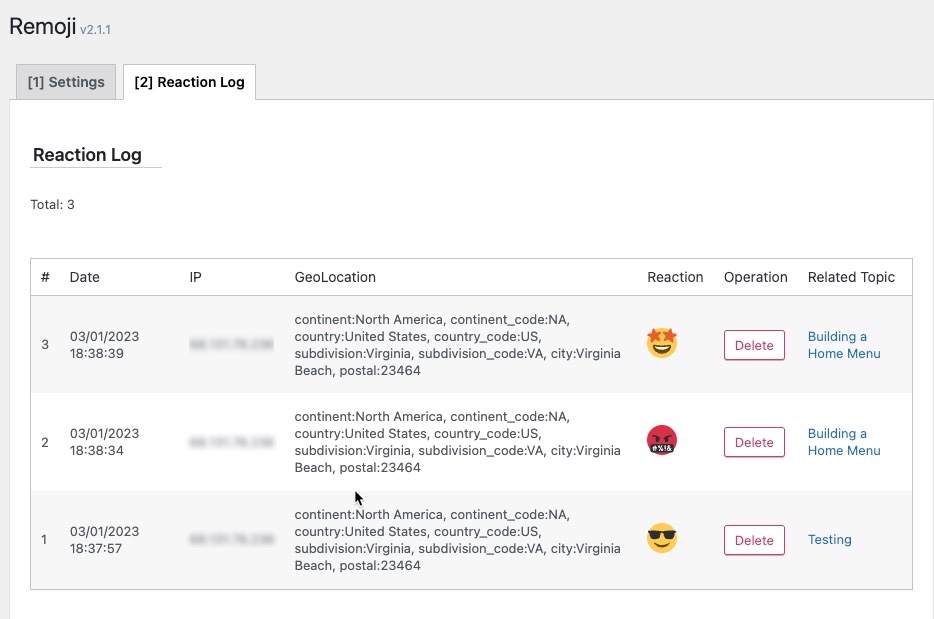Click the Reaction Log section heading
The height and width of the screenshot is (619, 934).
pos(87,155)
